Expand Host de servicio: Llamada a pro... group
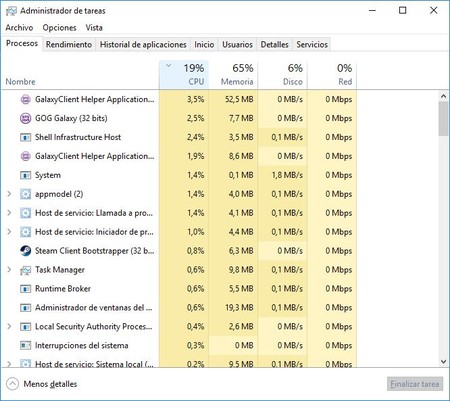This screenshot has height=401, width=450. (9, 213)
